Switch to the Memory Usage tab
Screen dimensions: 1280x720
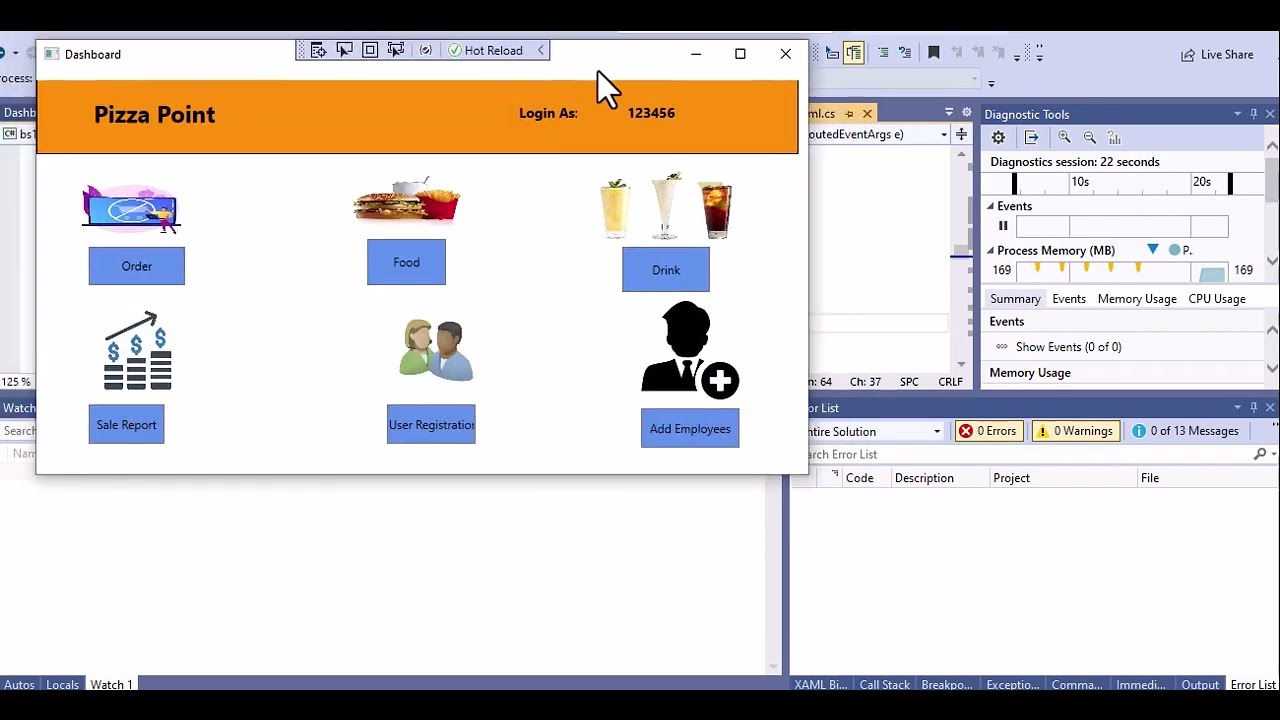[x=1137, y=299]
